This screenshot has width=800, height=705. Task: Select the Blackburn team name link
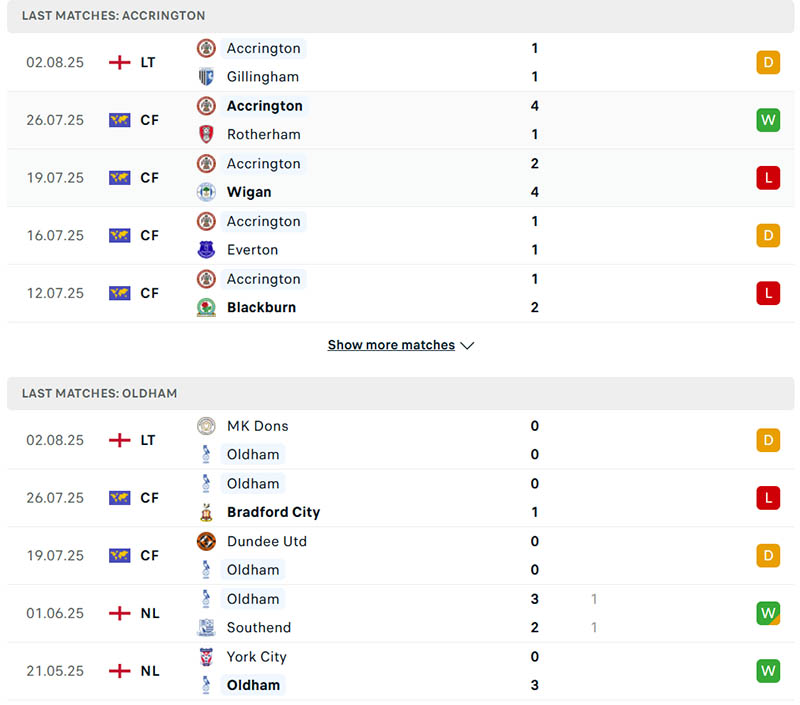pos(261,308)
